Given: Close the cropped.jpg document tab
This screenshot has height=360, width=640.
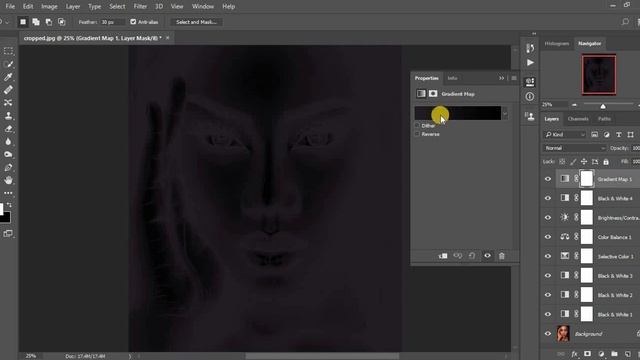Looking at the screenshot, I should pyautogui.click(x=167, y=38).
